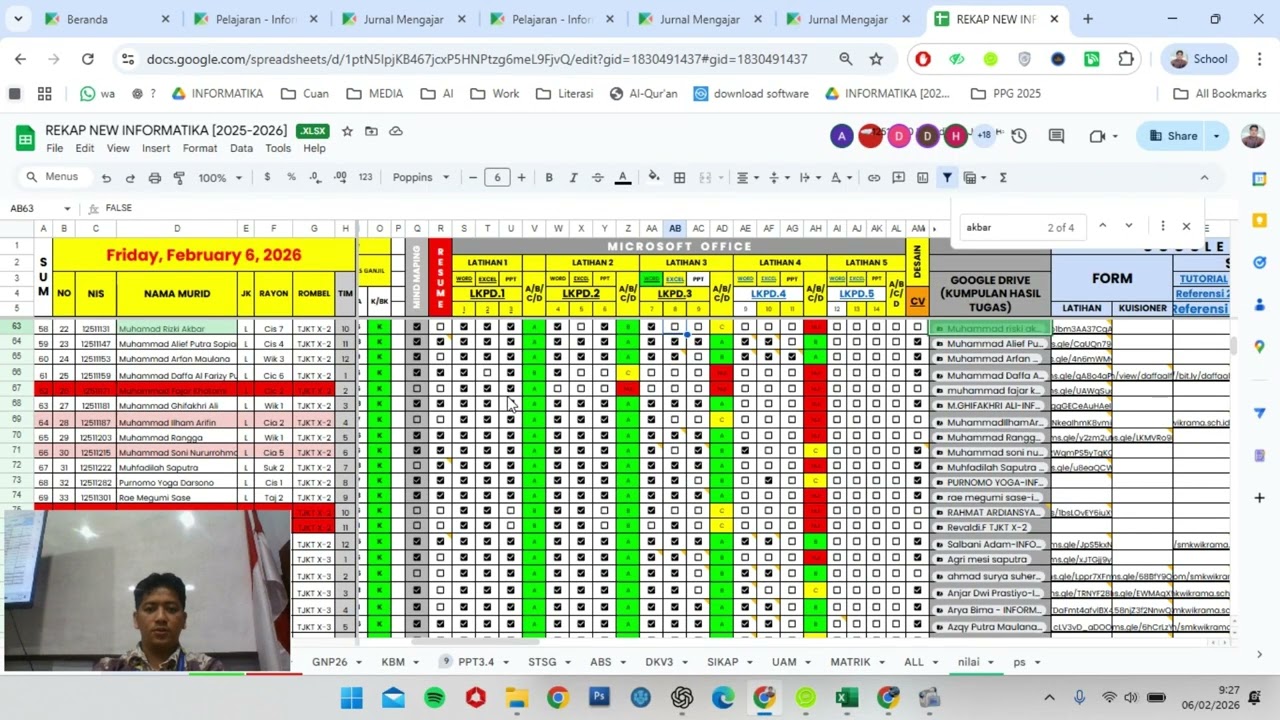
Task: Go to the previous search match
Action: 1103,226
